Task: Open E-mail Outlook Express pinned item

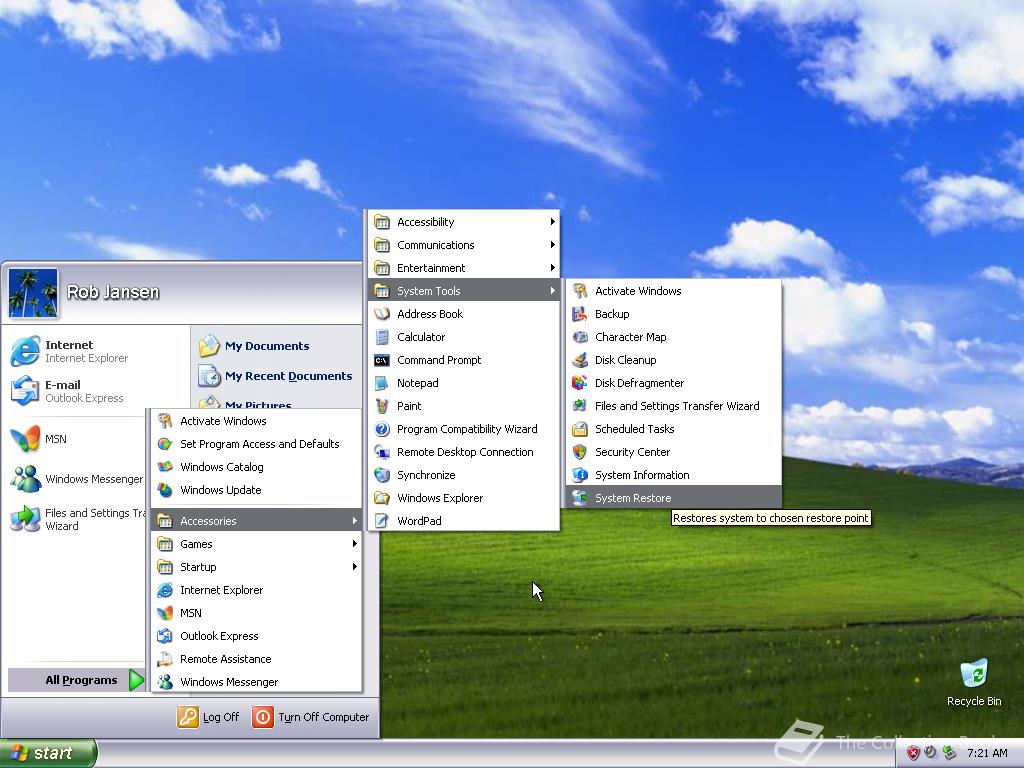Action: pyautogui.click(x=95, y=391)
